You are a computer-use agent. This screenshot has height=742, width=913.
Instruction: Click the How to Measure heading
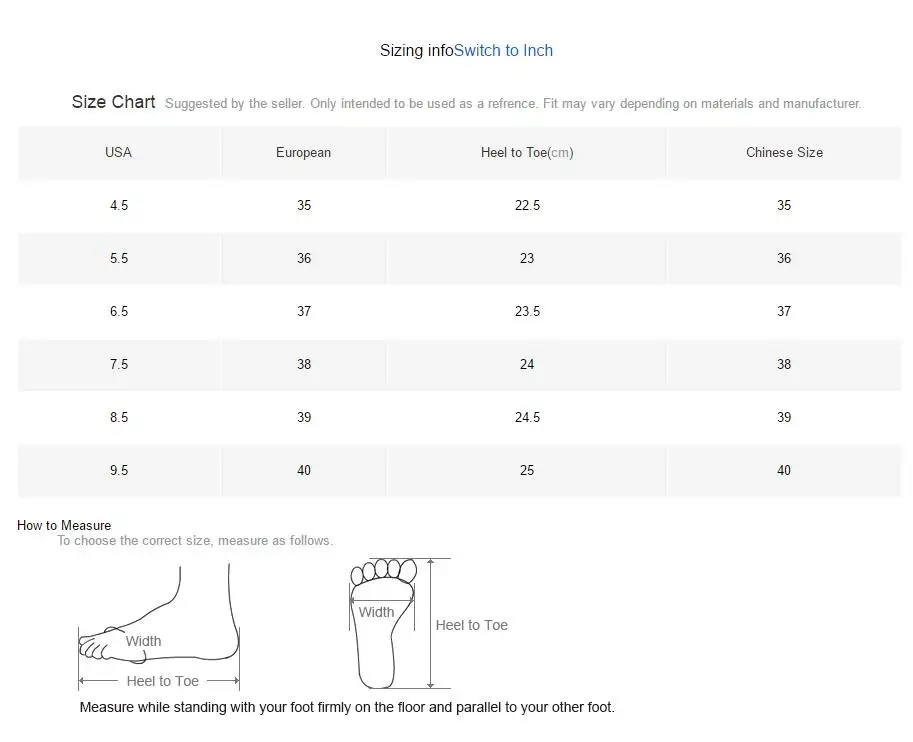(x=64, y=526)
